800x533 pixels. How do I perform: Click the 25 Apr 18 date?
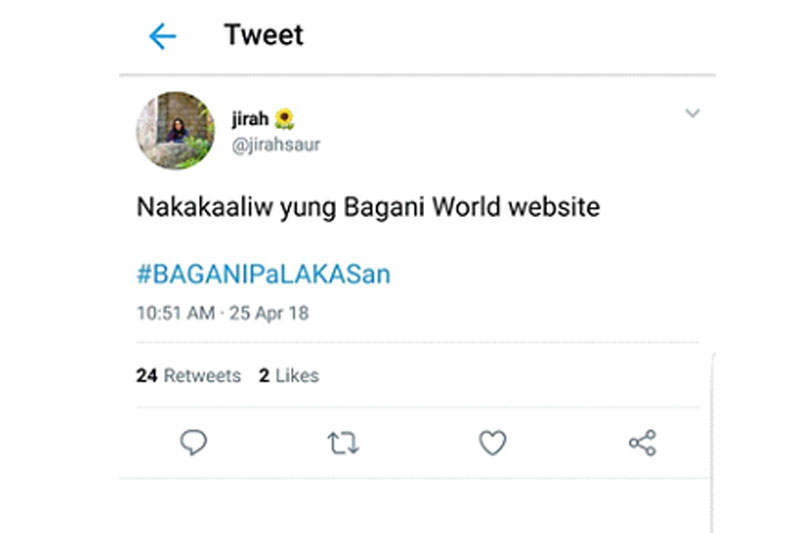(269, 313)
